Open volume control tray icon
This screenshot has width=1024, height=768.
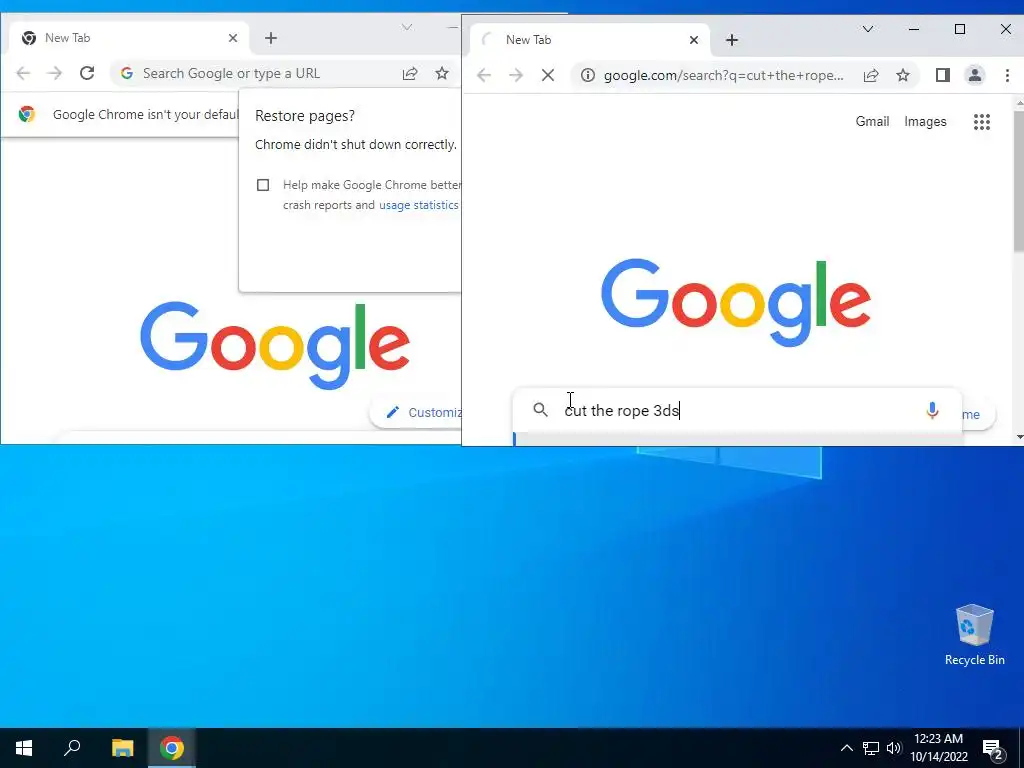[x=894, y=748]
